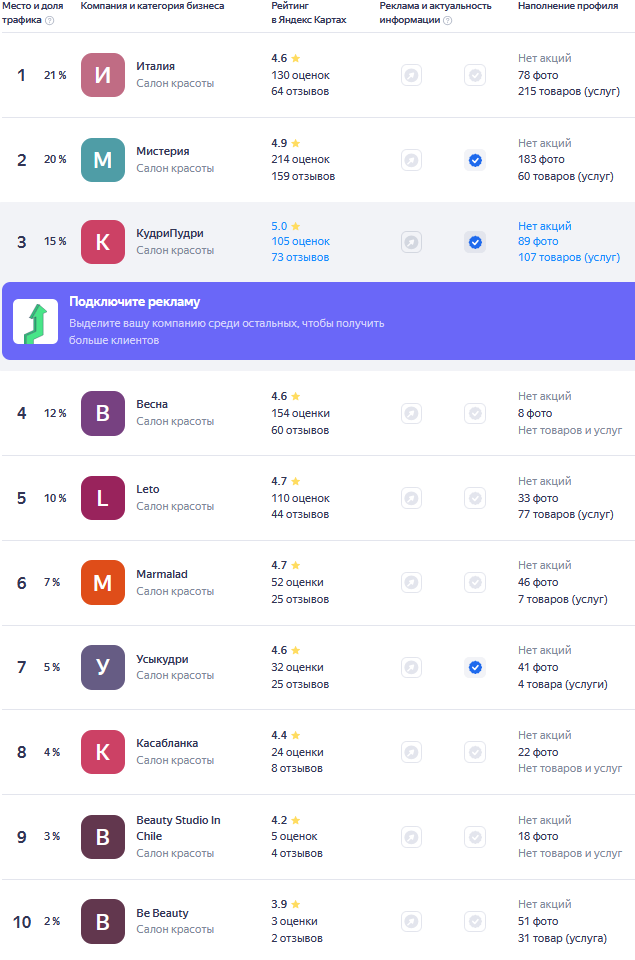Image resolution: width=635 pixels, height=960 pixels.
Task: Click the verified badge in Италия row
Action: [x=475, y=75]
